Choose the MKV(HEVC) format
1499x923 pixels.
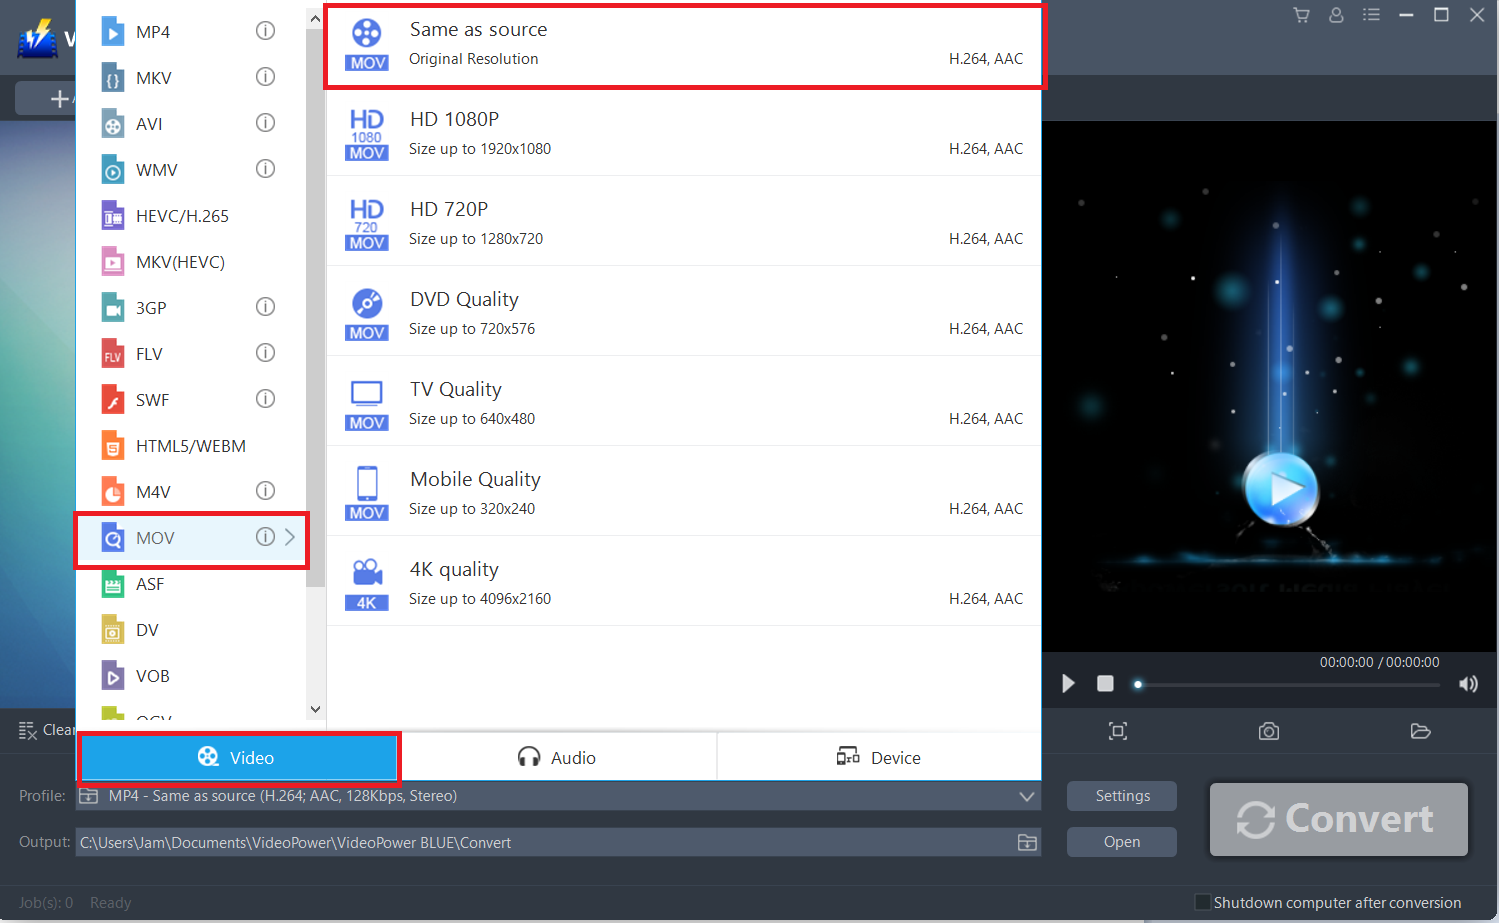point(190,261)
